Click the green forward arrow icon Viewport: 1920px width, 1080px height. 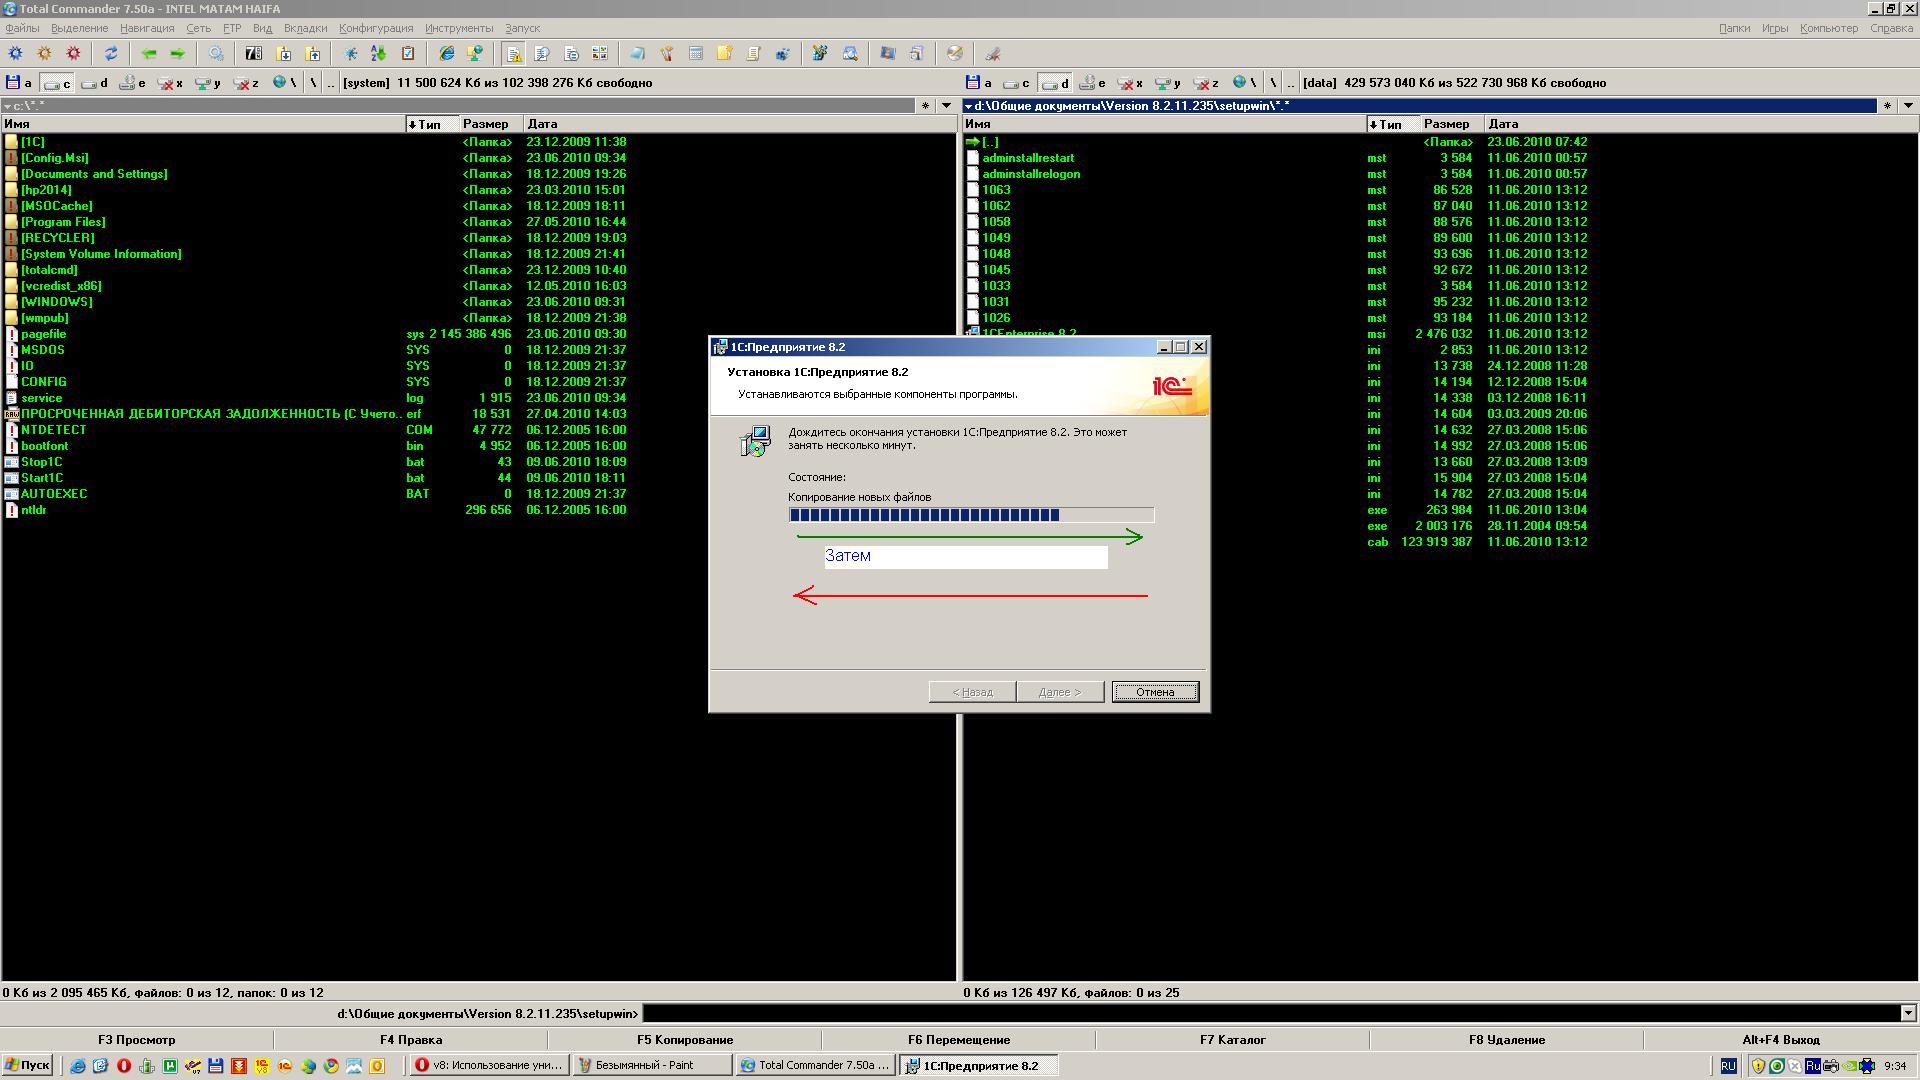(178, 54)
